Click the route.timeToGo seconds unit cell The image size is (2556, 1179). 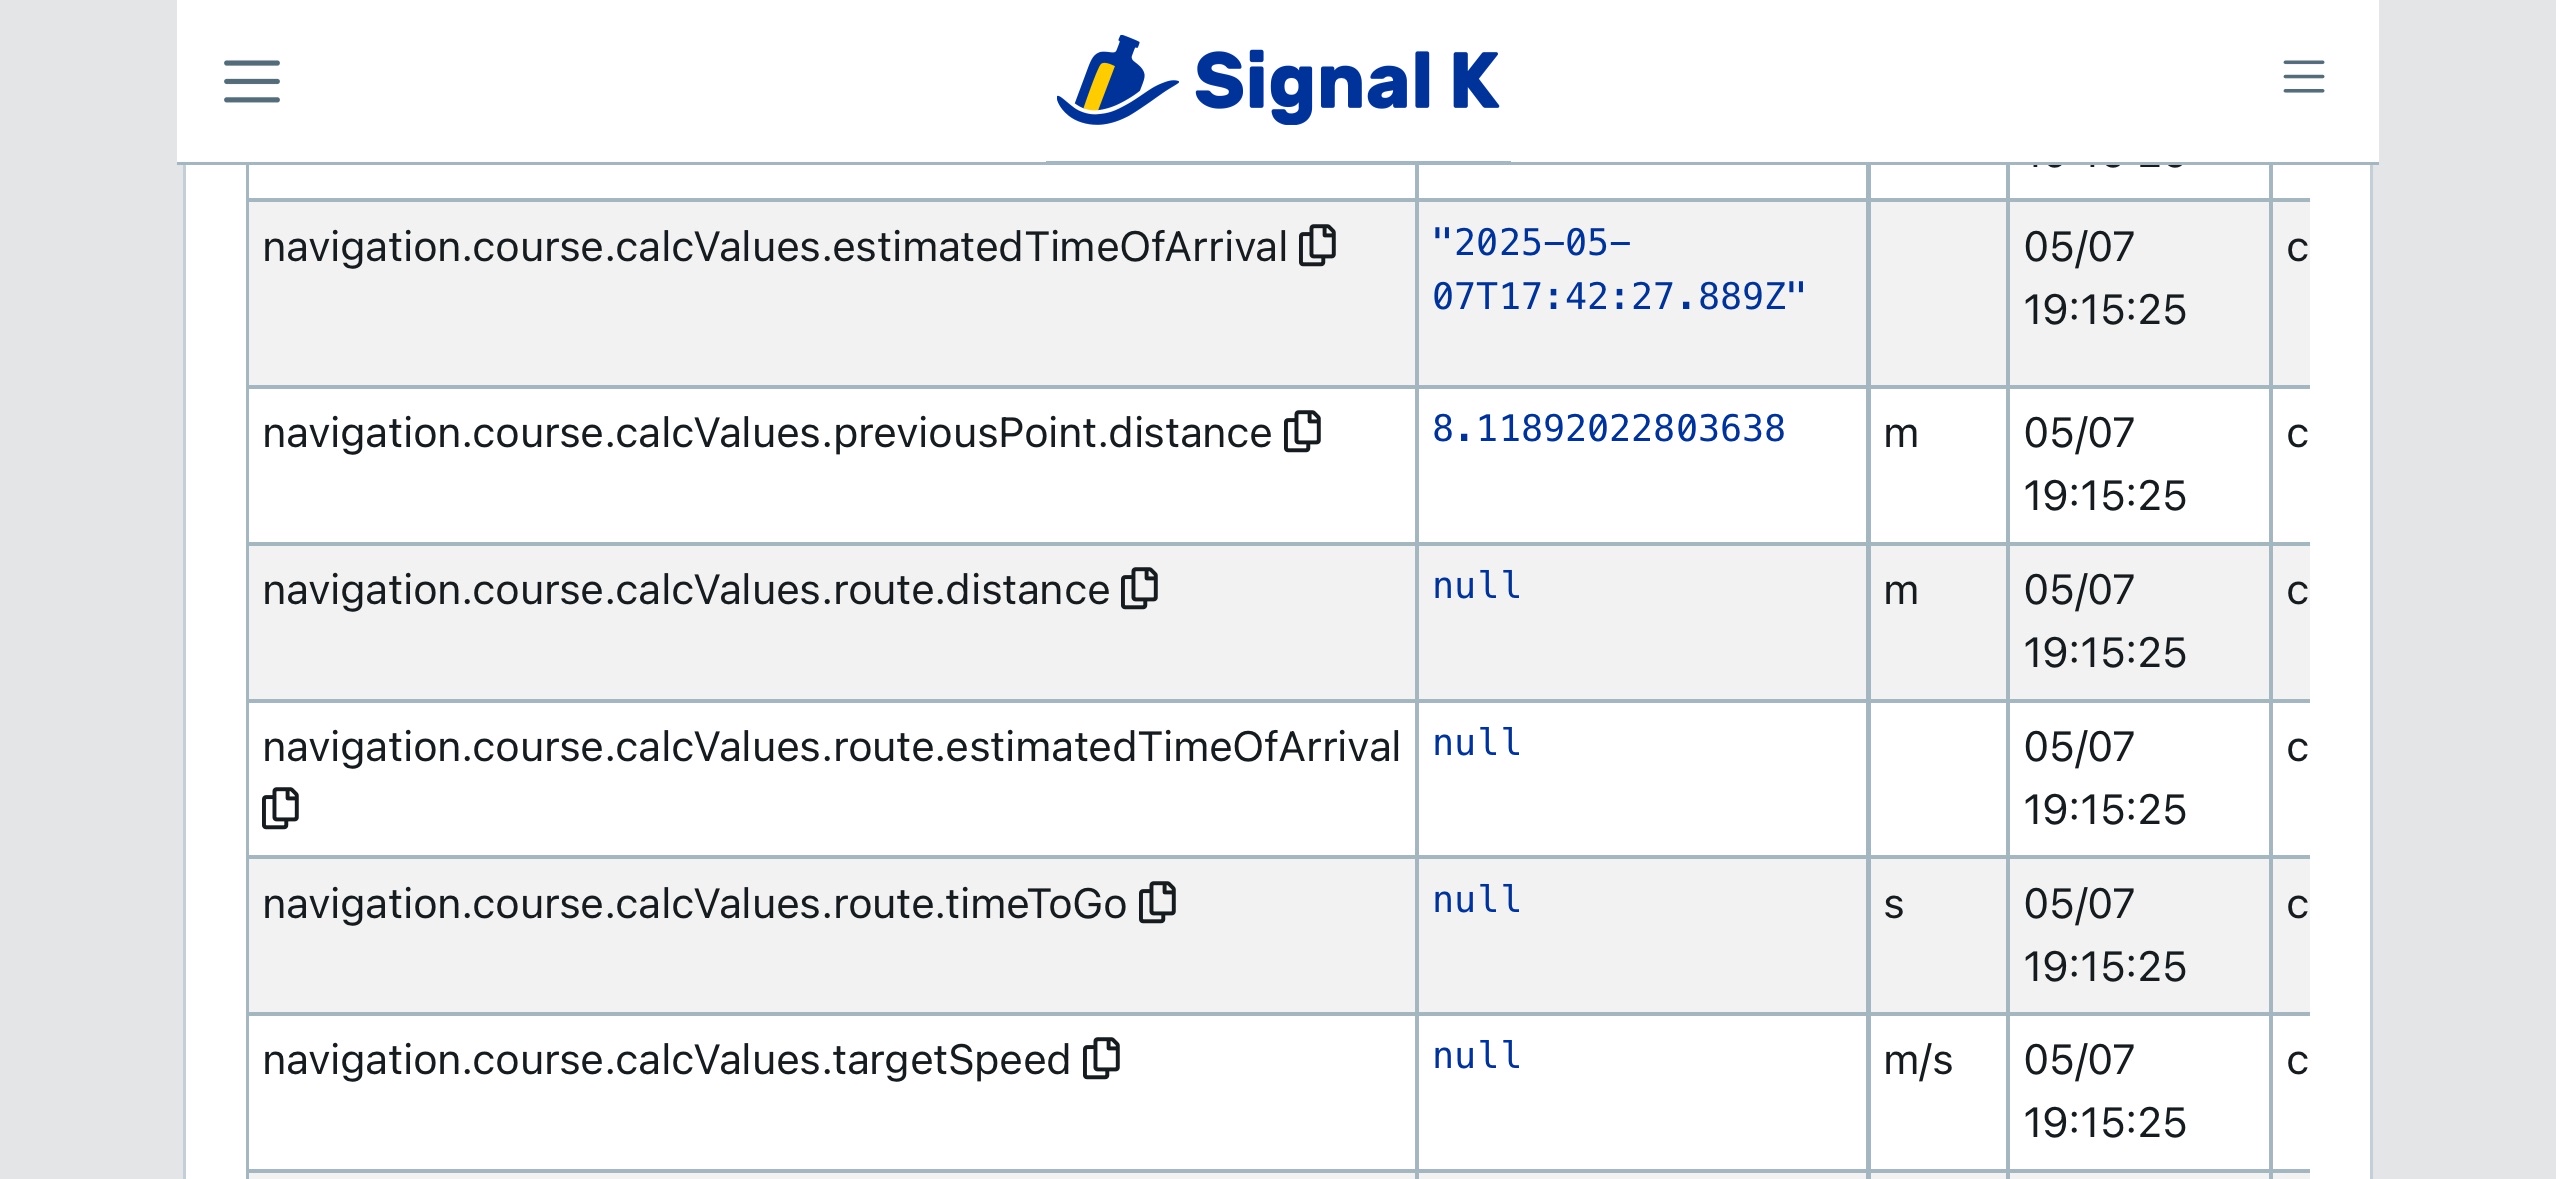[1893, 904]
